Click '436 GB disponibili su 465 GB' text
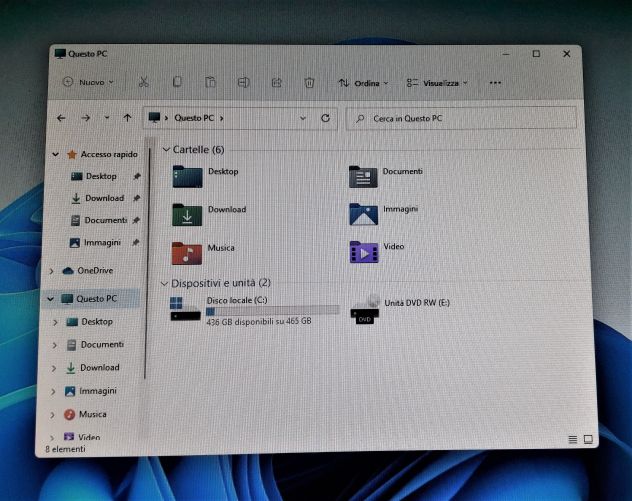 (259, 322)
